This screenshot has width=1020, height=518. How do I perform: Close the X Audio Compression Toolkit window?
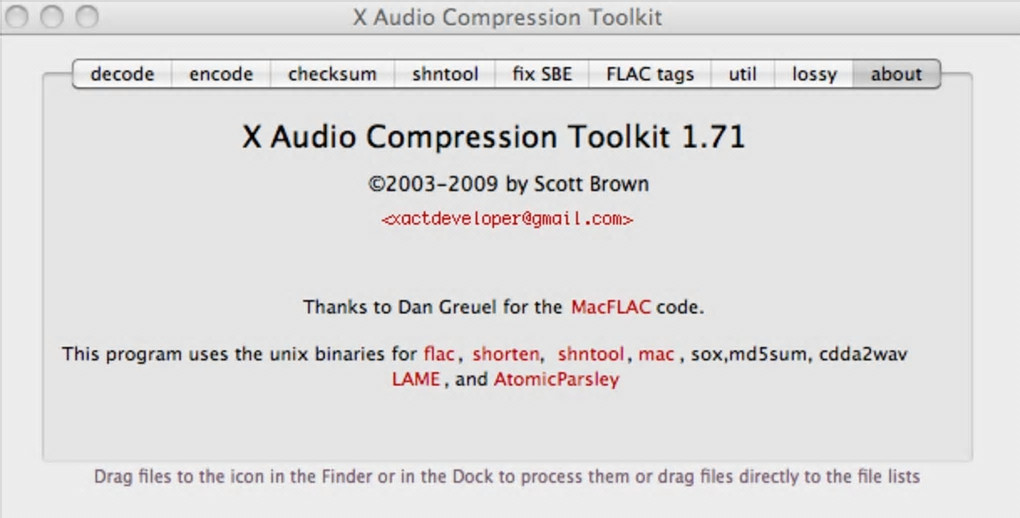coord(19,17)
